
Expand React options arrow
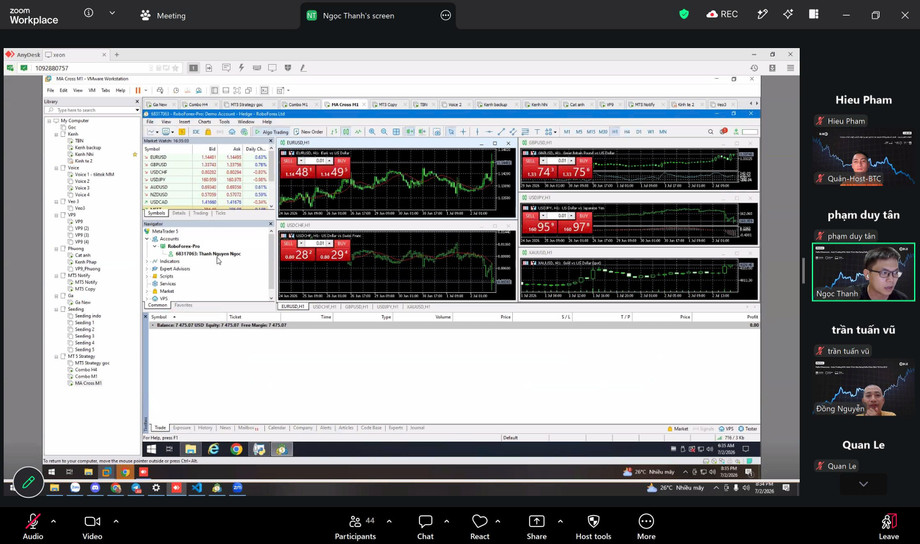pos(498,521)
